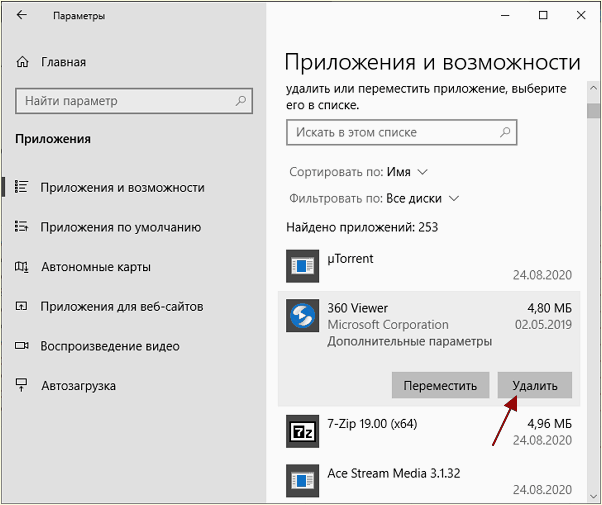Click the Автономные карты map icon

(21, 267)
